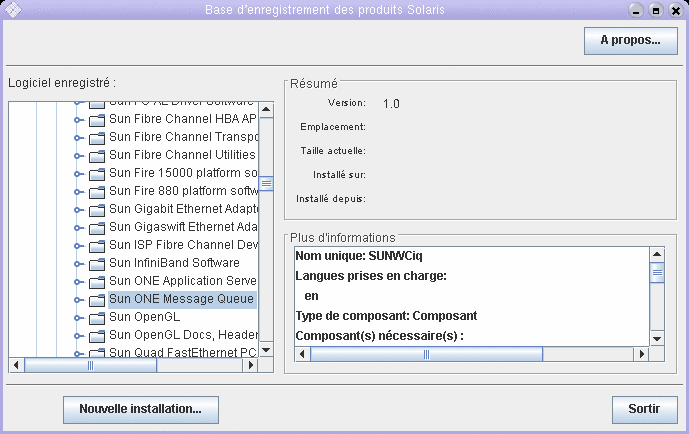This screenshot has height=434, width=689.
Task: Click software tree vertical scrollbar thumb
Action: (266, 183)
